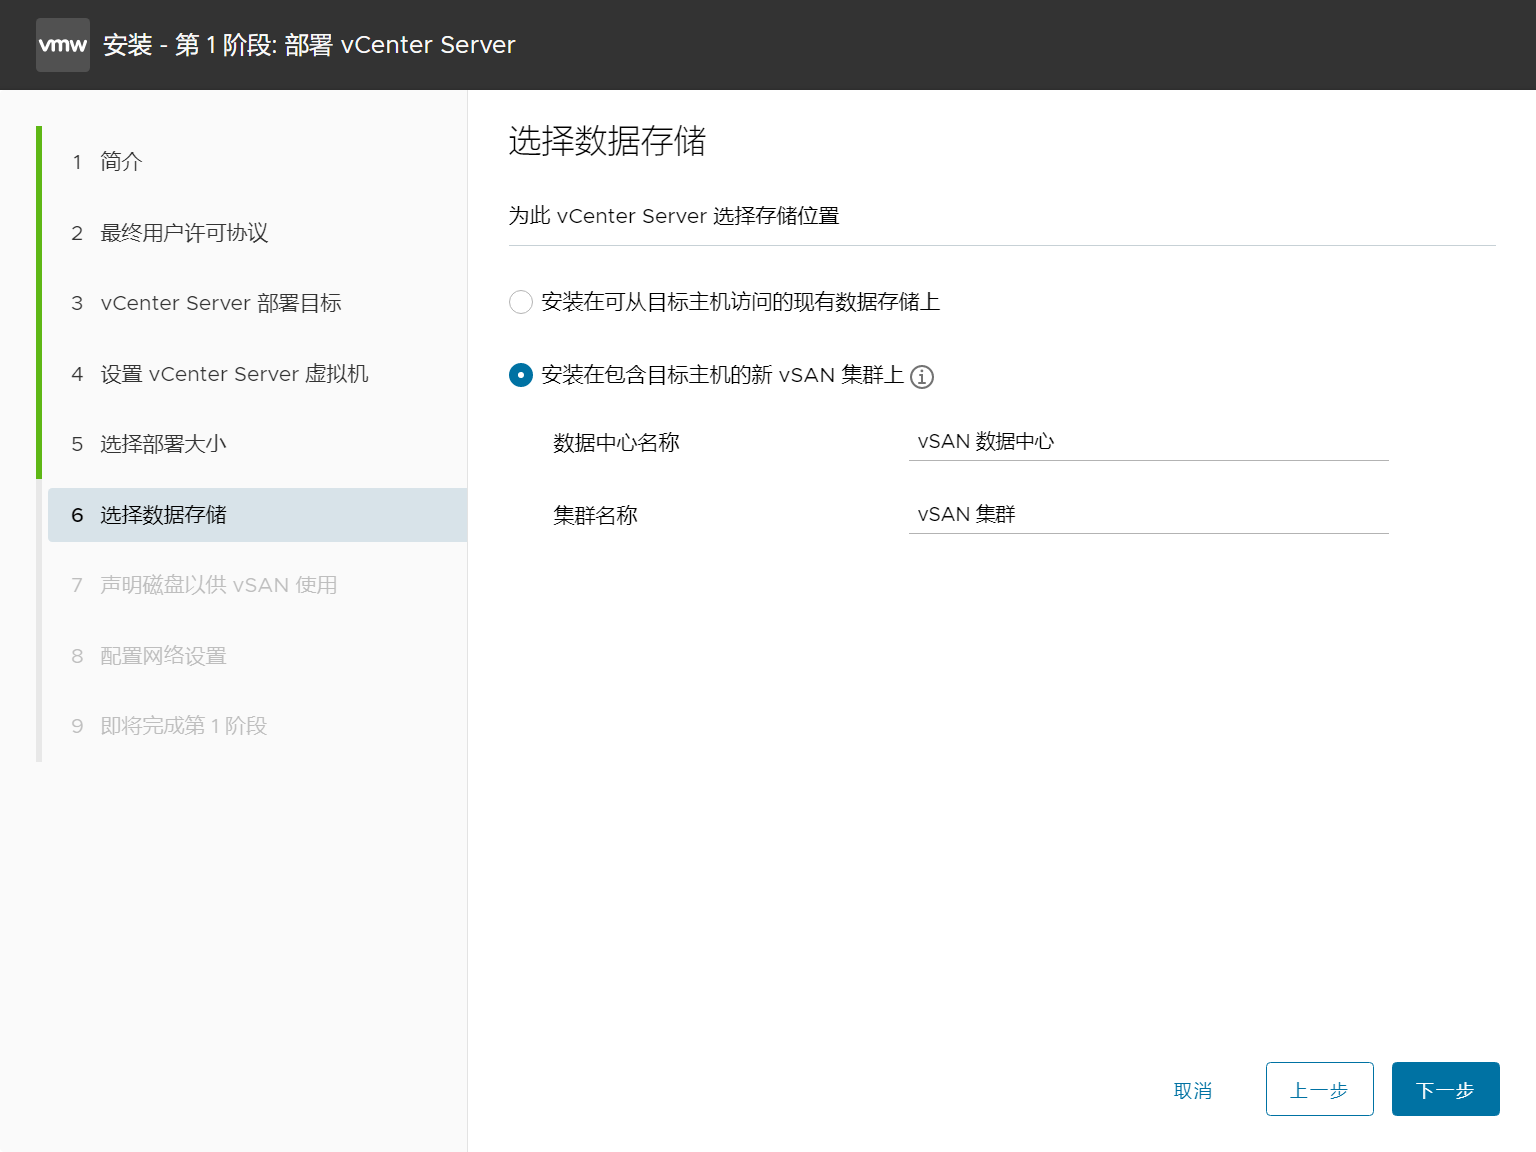
Task: Click the installer title 安装 - 第 1 阶段
Action: point(309,45)
